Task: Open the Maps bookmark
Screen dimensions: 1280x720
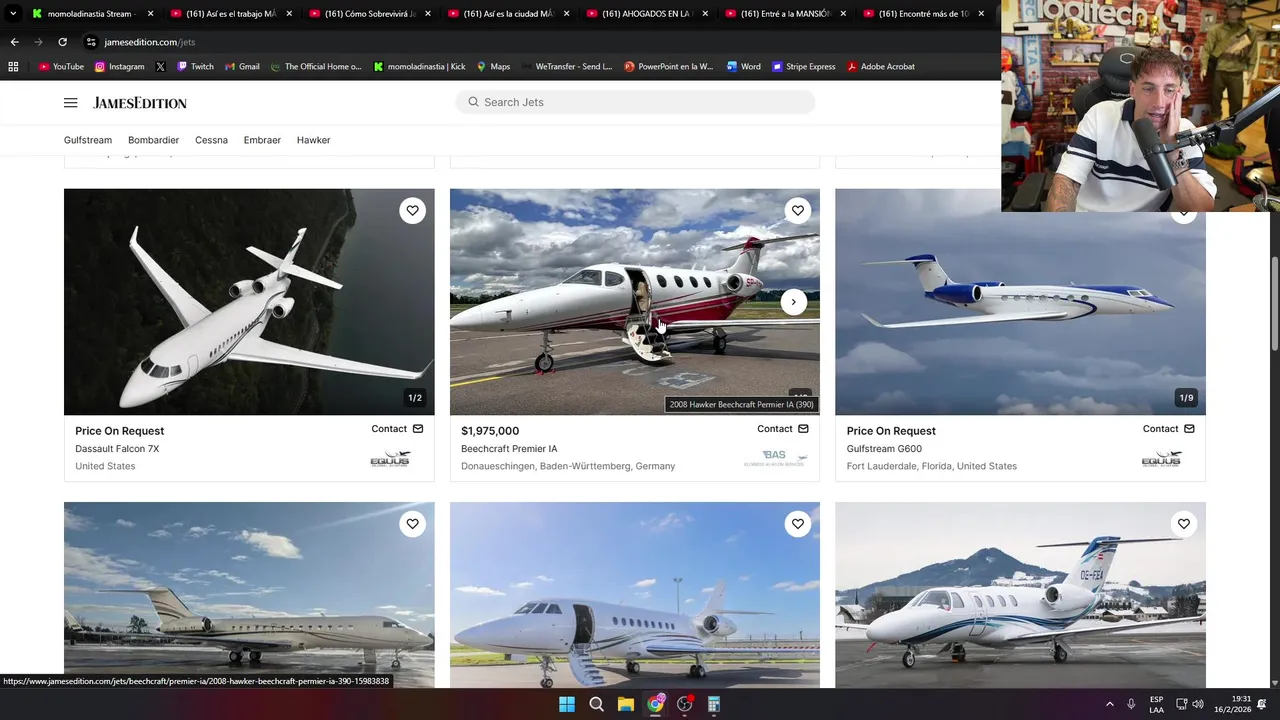Action: 493,67
